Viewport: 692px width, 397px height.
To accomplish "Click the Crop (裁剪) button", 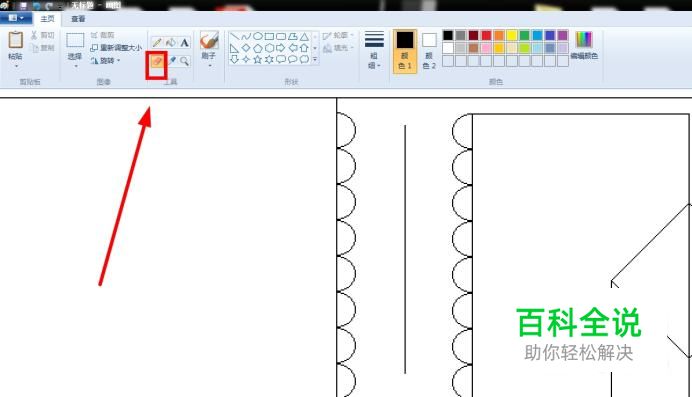I will pyautogui.click(x=102, y=35).
